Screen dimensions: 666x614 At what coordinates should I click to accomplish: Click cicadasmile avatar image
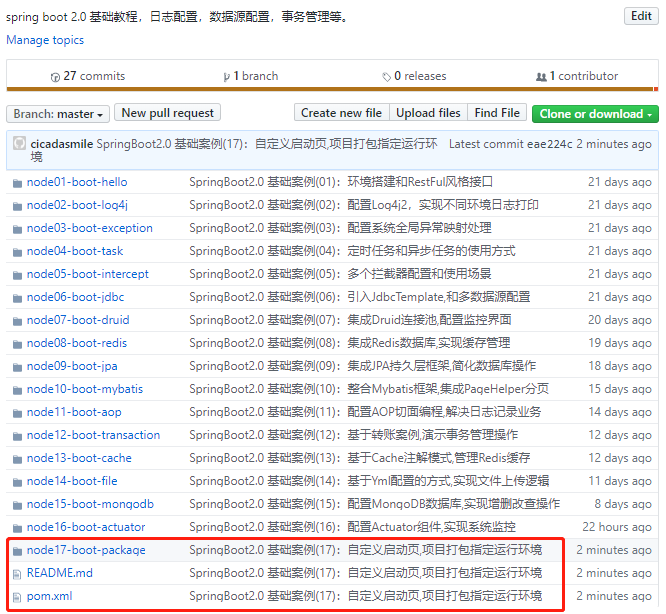(x=20, y=143)
